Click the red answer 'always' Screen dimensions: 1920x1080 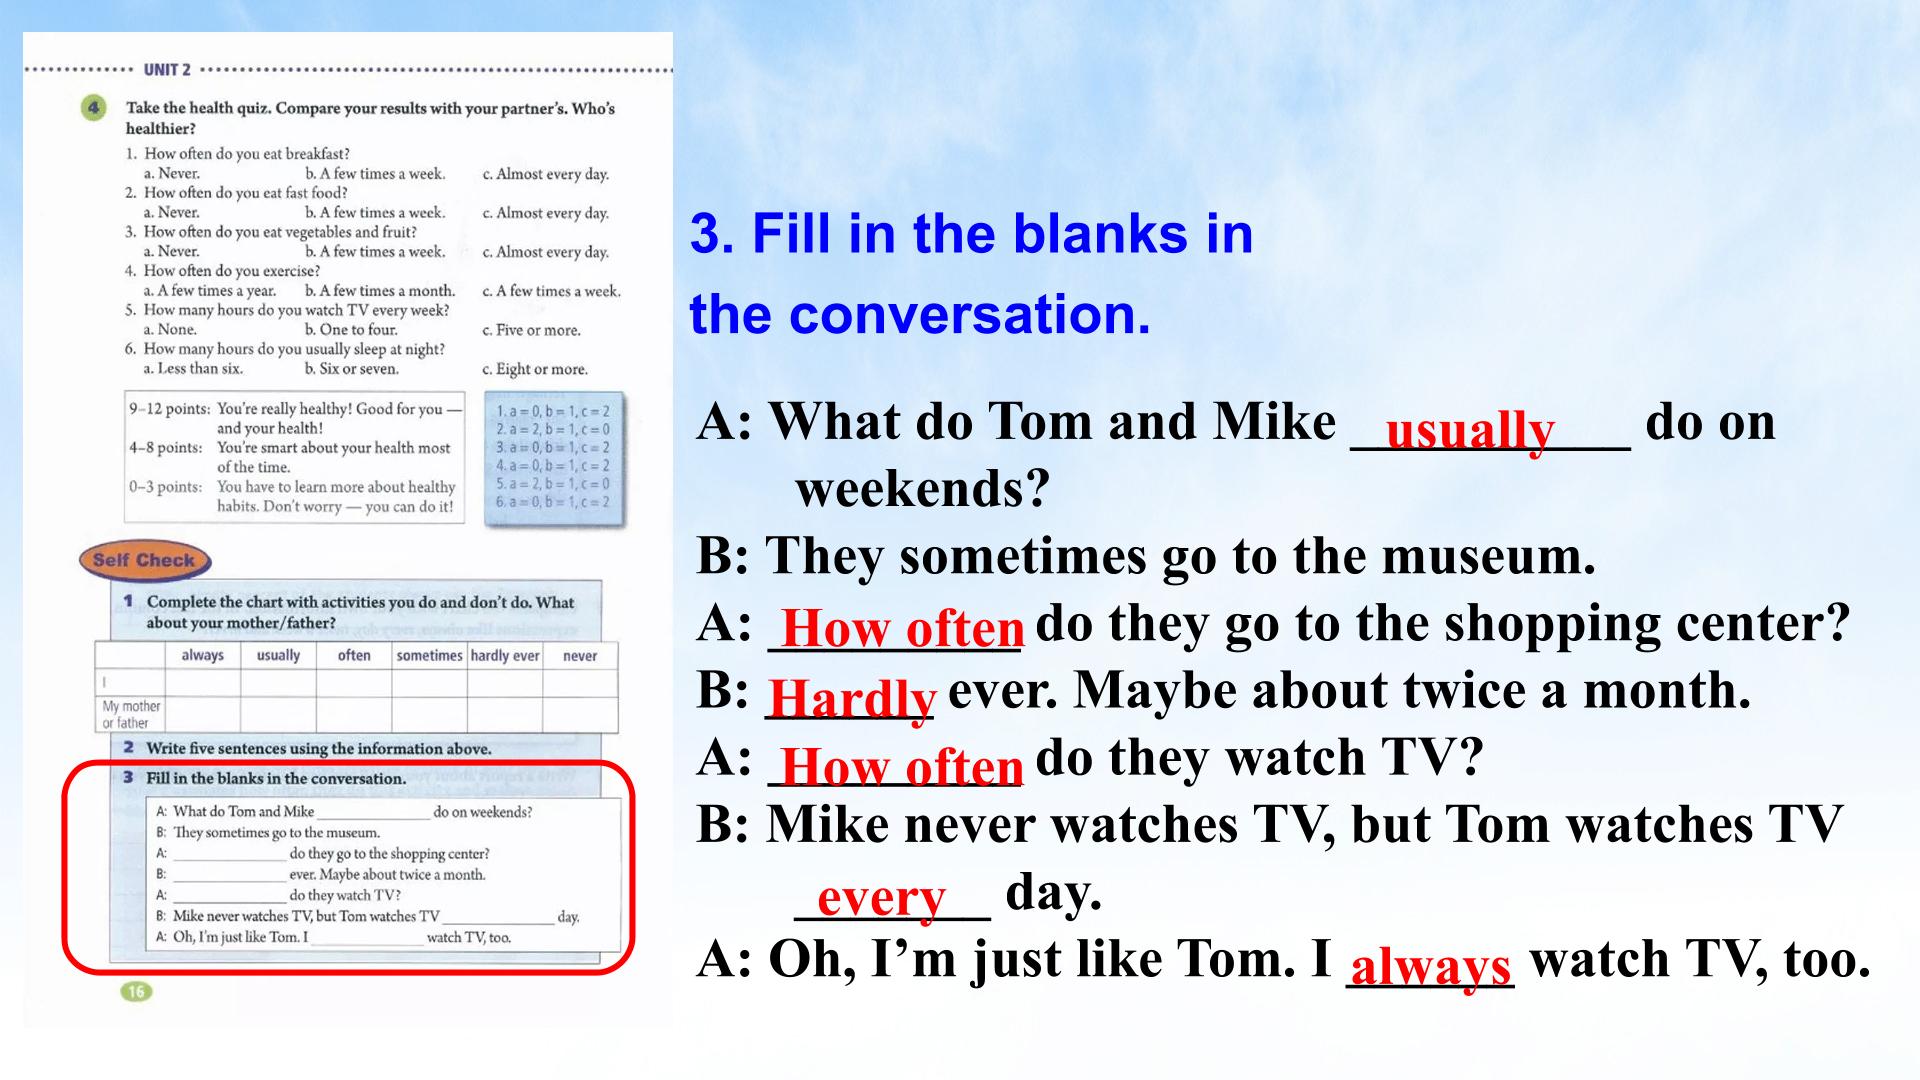pos(1430,966)
